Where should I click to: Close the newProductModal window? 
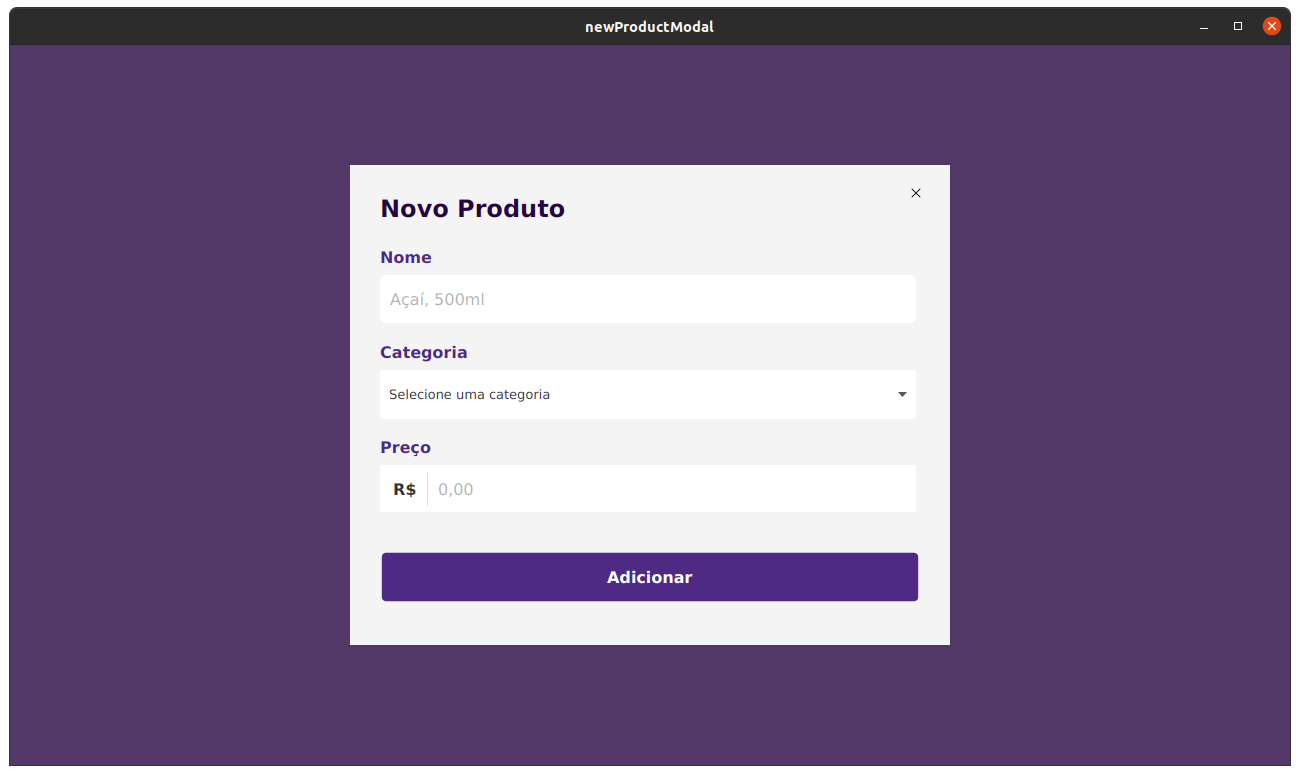[x=1272, y=27]
